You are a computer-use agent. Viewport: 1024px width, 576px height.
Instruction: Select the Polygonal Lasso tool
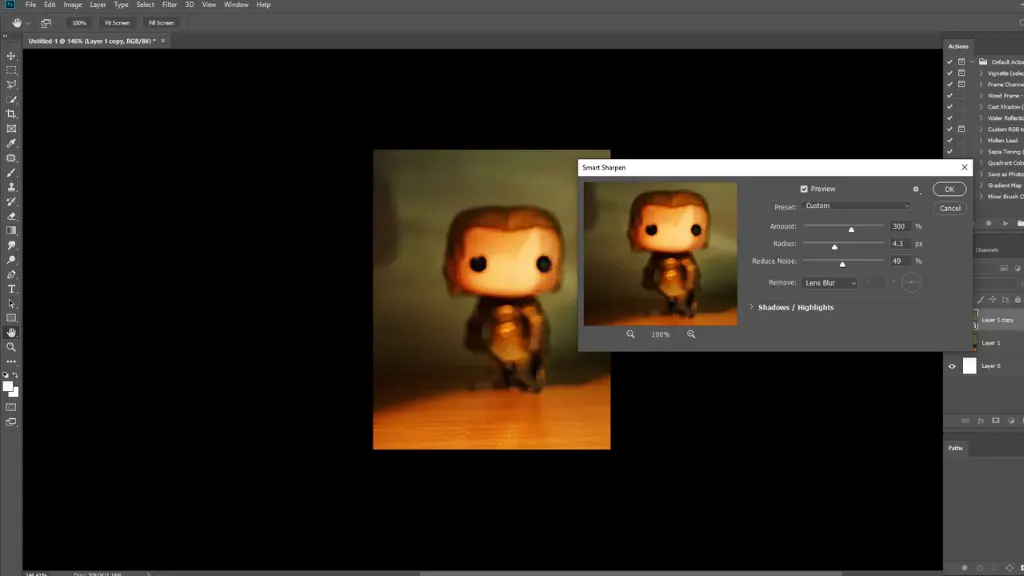coord(11,85)
